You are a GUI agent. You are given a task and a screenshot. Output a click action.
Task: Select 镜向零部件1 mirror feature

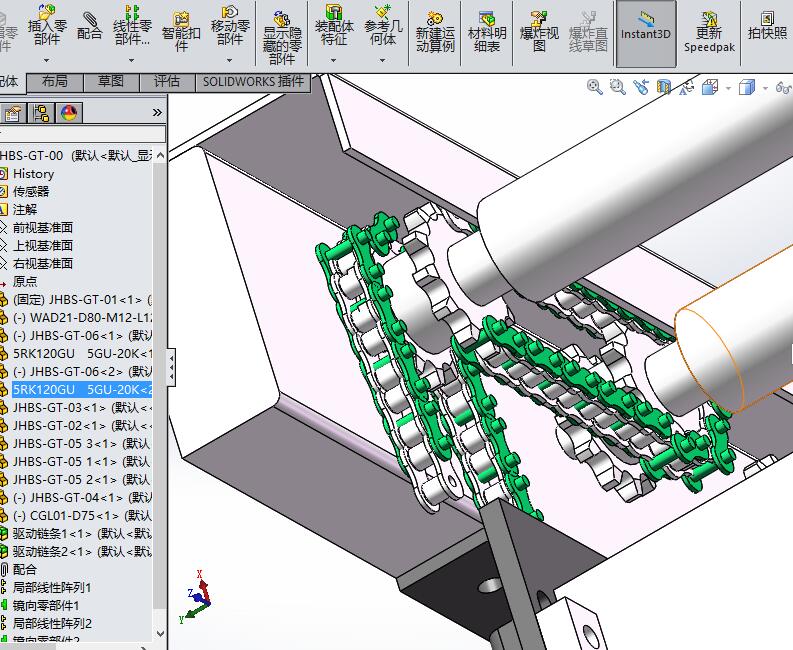tap(46, 605)
